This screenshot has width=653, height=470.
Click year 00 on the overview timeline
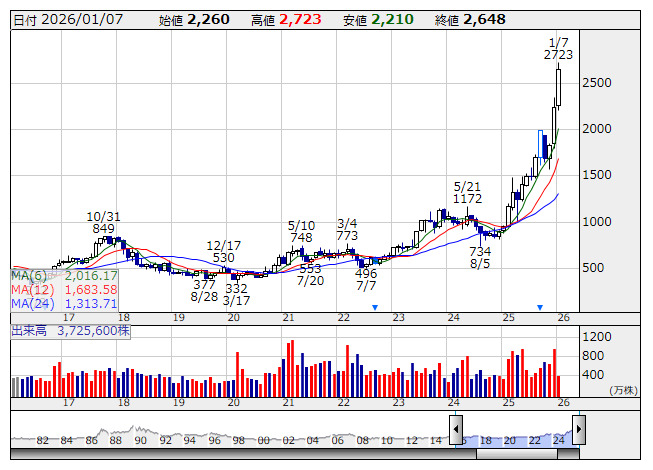[262, 440]
